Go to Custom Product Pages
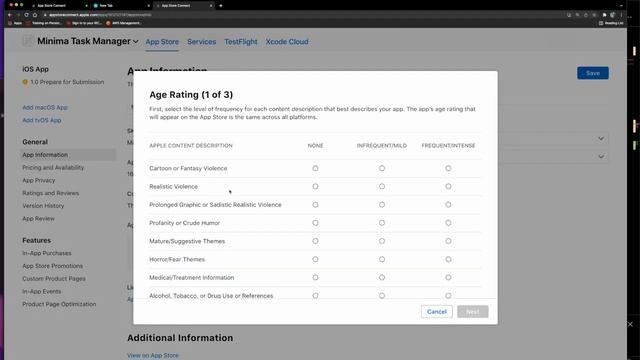The width and height of the screenshot is (640, 360). (54, 278)
